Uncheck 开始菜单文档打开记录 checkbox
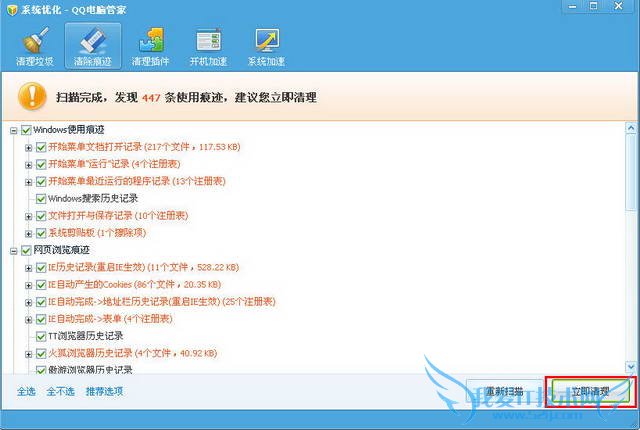Image resolution: width=640 pixels, height=430 pixels. [x=41, y=147]
